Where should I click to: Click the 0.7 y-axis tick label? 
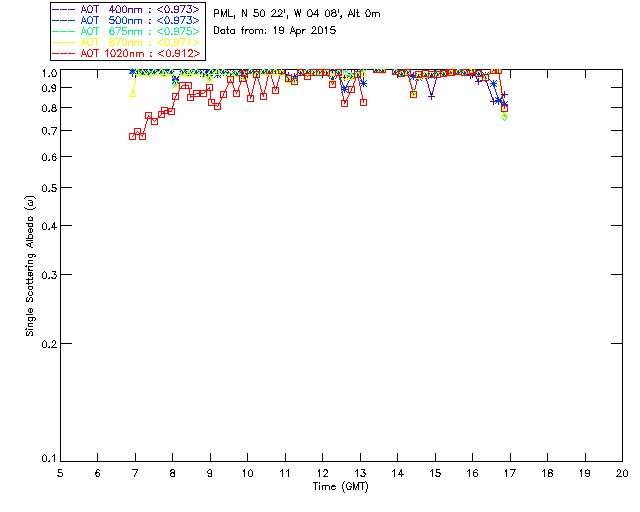click(49, 131)
